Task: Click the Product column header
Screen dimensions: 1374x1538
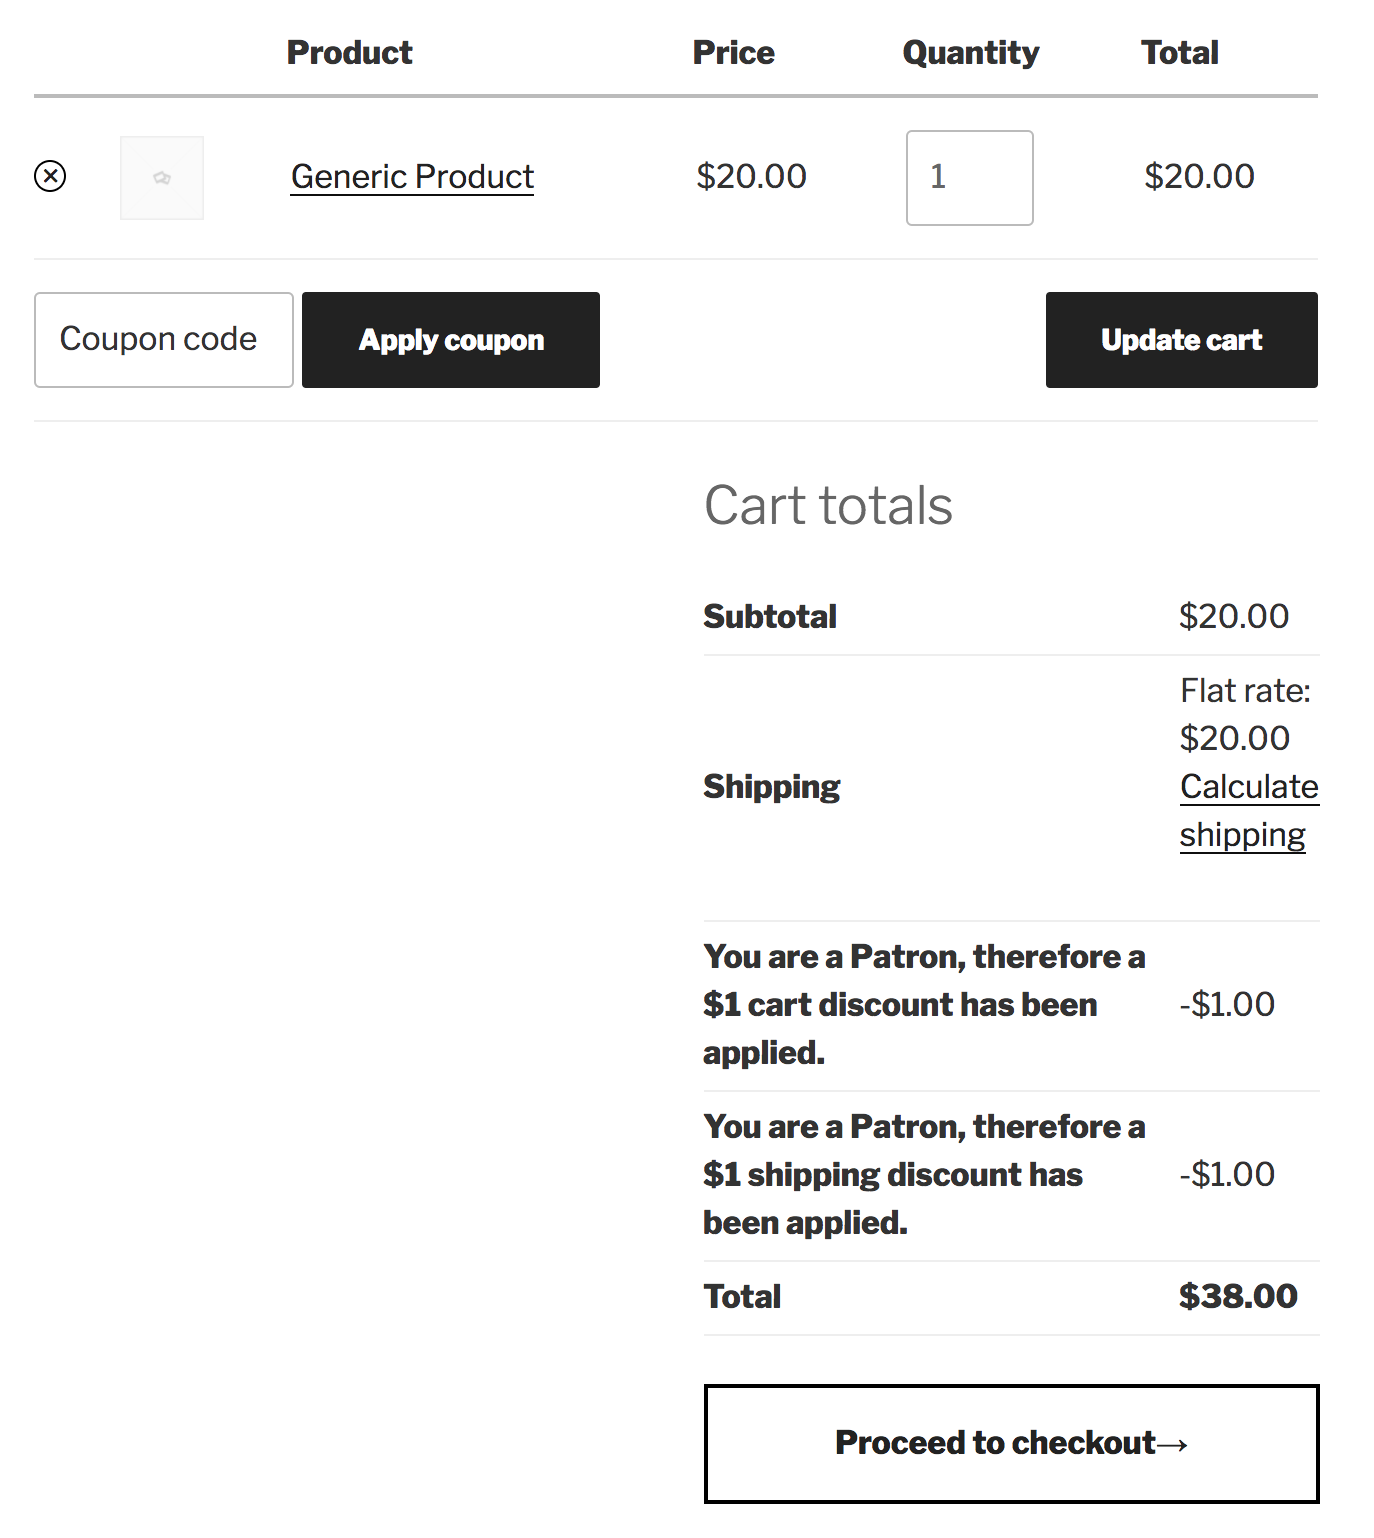Action: pyautogui.click(x=349, y=53)
